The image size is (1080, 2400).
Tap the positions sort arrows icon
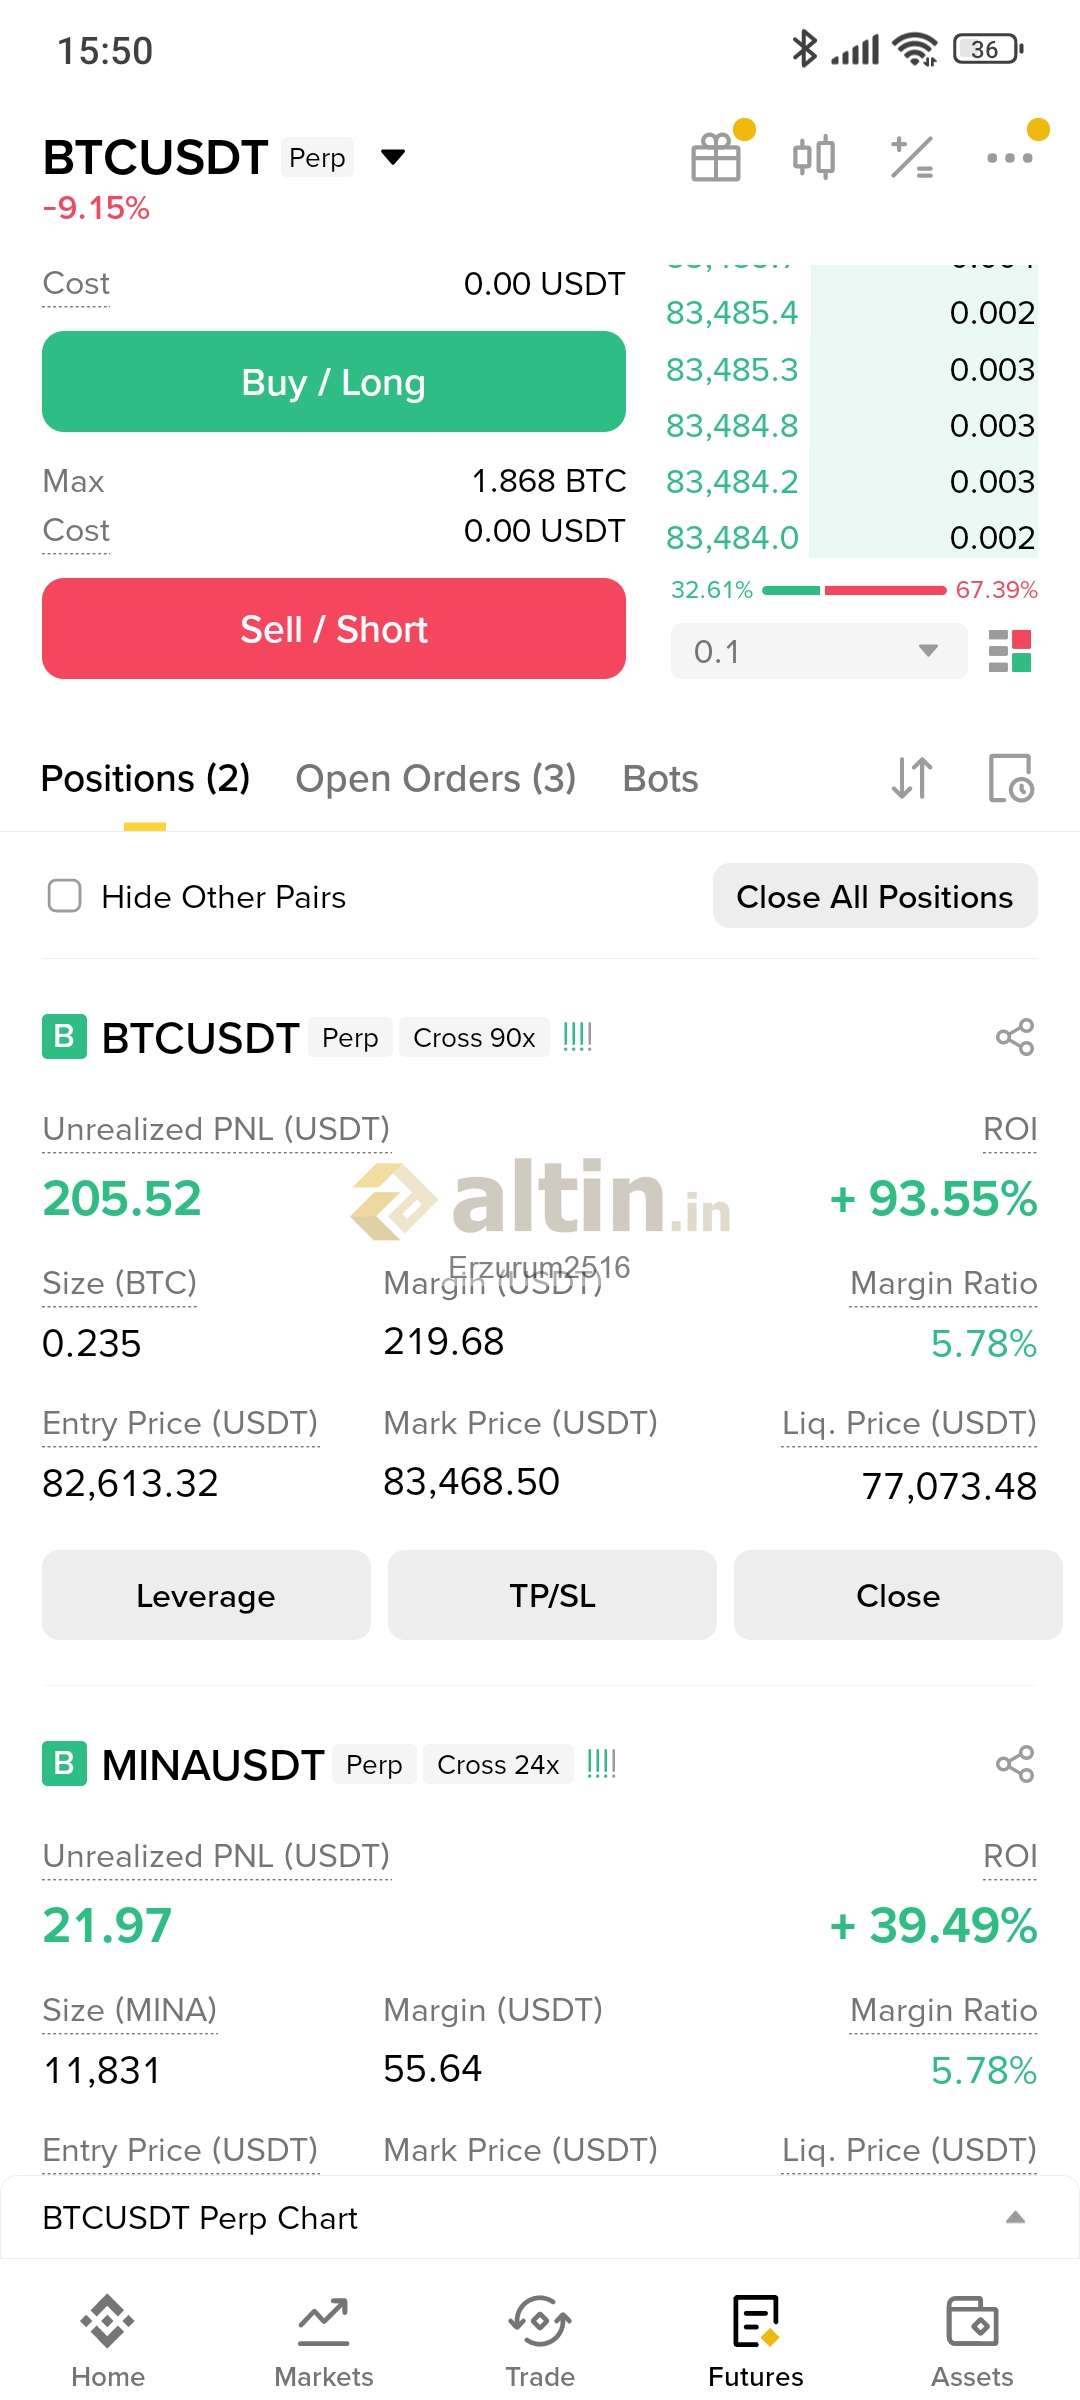click(912, 778)
